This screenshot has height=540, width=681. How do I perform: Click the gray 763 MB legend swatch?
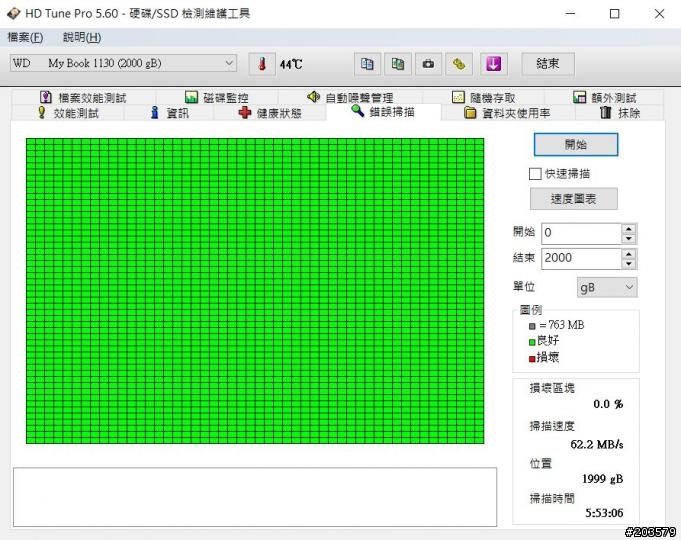coord(532,326)
